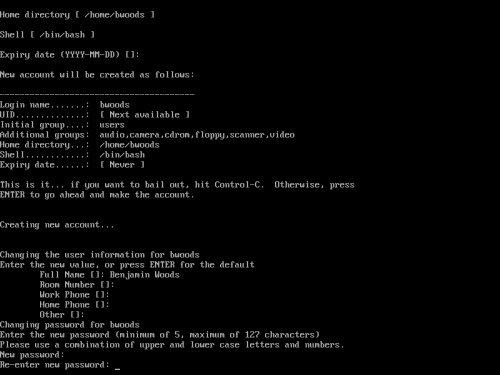500x375 pixels.
Task: Click the blinking cursor after Re-enter new password
Action: pos(117,369)
